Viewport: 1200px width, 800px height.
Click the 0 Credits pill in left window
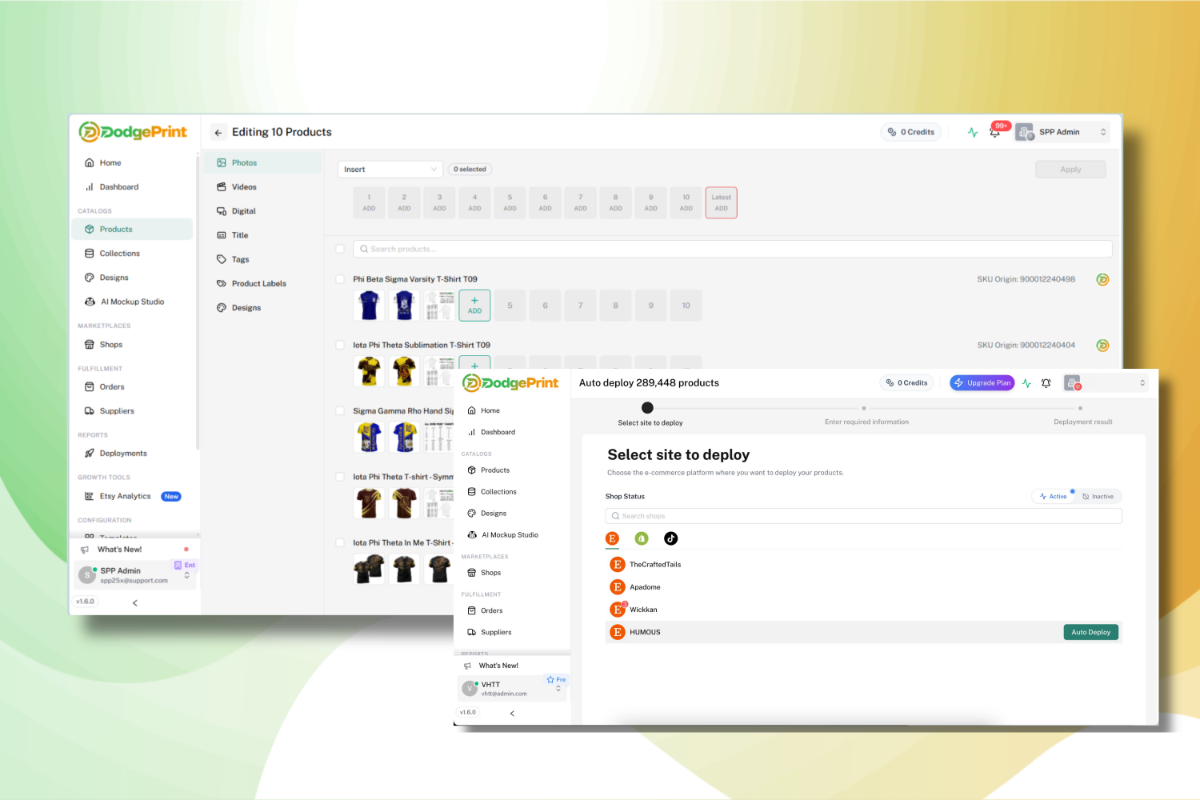click(910, 132)
